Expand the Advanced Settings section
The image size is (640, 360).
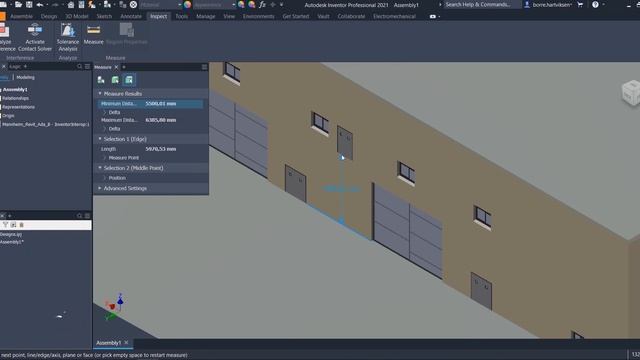[x=100, y=188]
